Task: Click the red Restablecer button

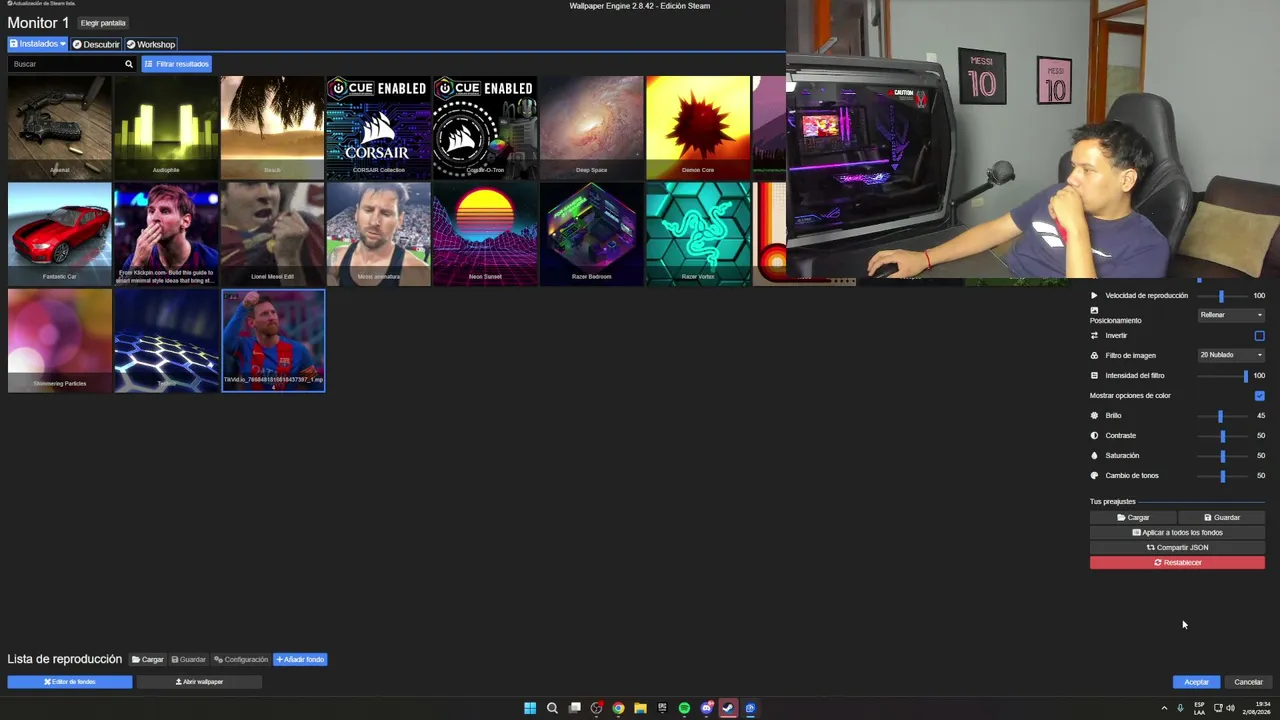Action: [1177, 563]
